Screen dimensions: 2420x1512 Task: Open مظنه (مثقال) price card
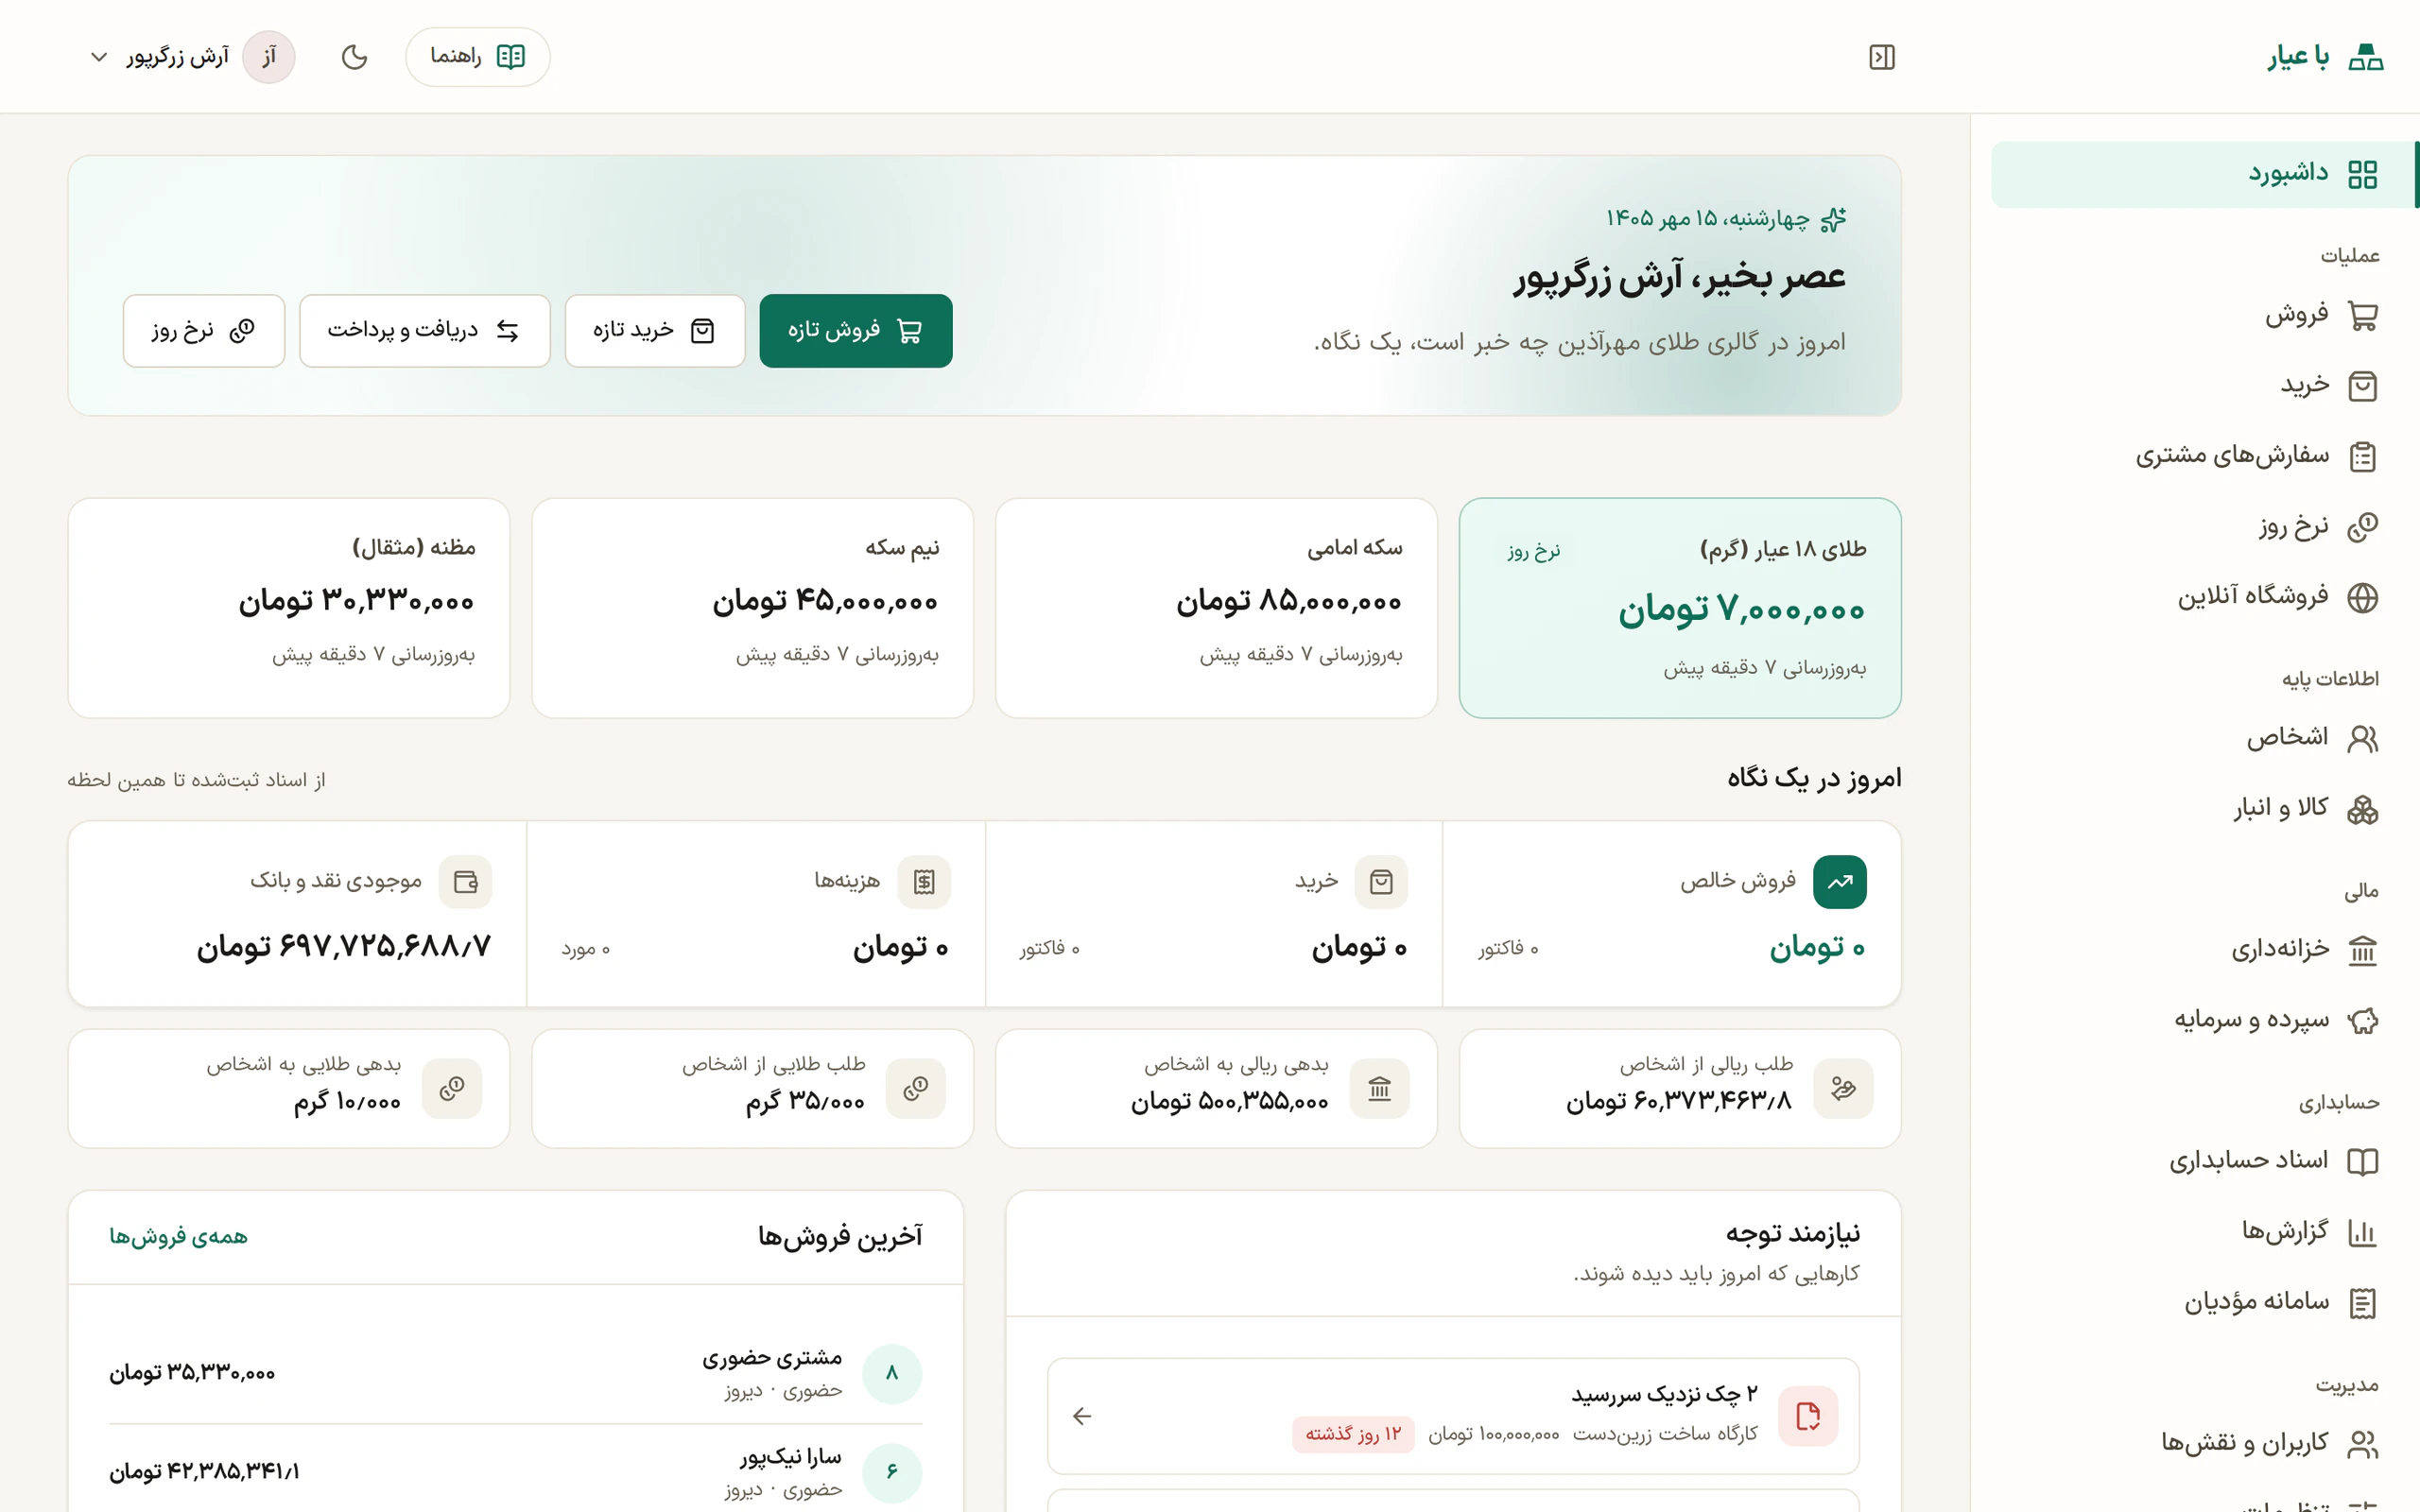(289, 608)
